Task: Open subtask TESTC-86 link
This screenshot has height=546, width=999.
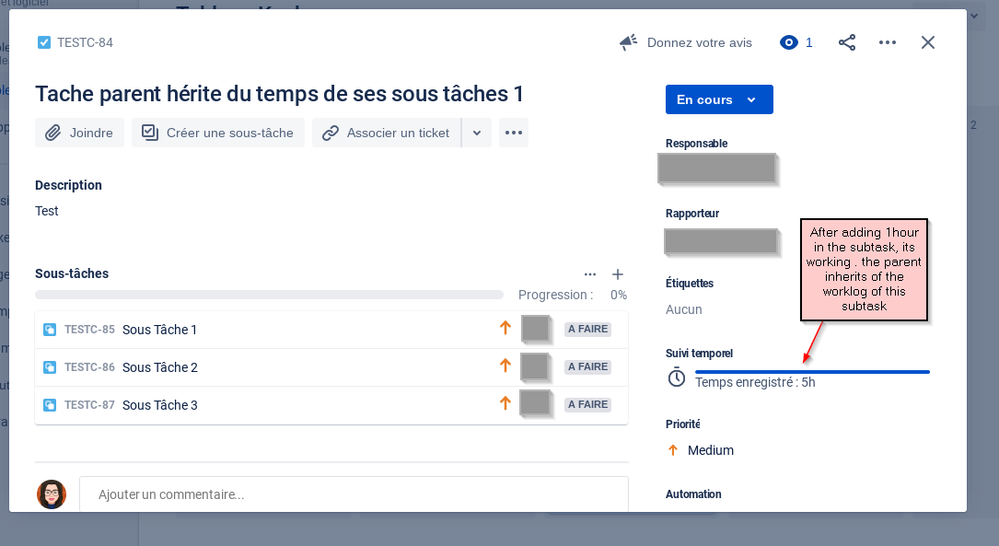Action: tap(89, 367)
